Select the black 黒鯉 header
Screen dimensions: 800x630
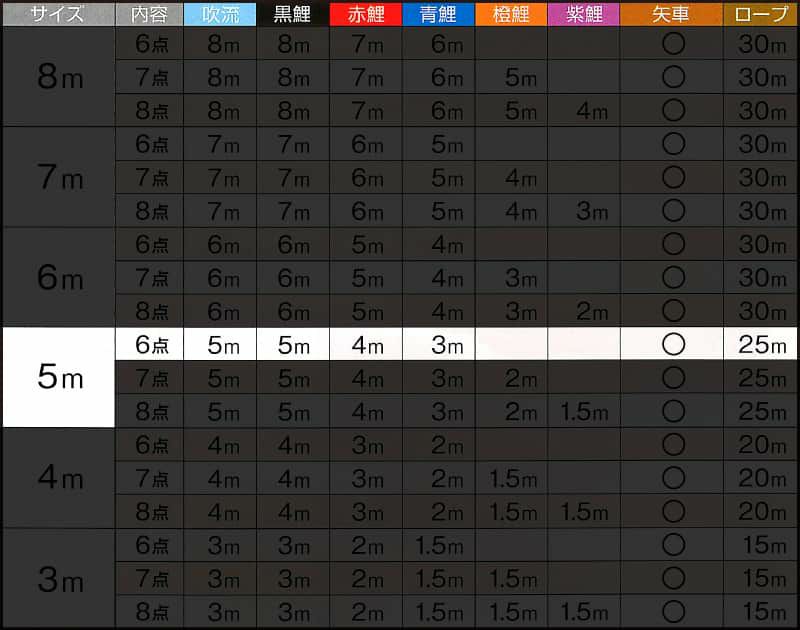tap(294, 14)
